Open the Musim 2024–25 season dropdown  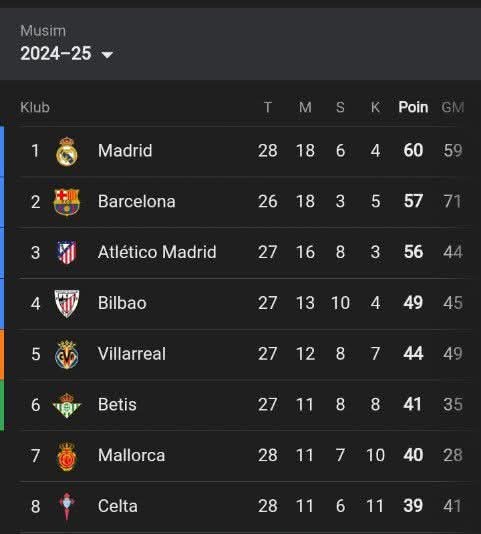pos(66,53)
